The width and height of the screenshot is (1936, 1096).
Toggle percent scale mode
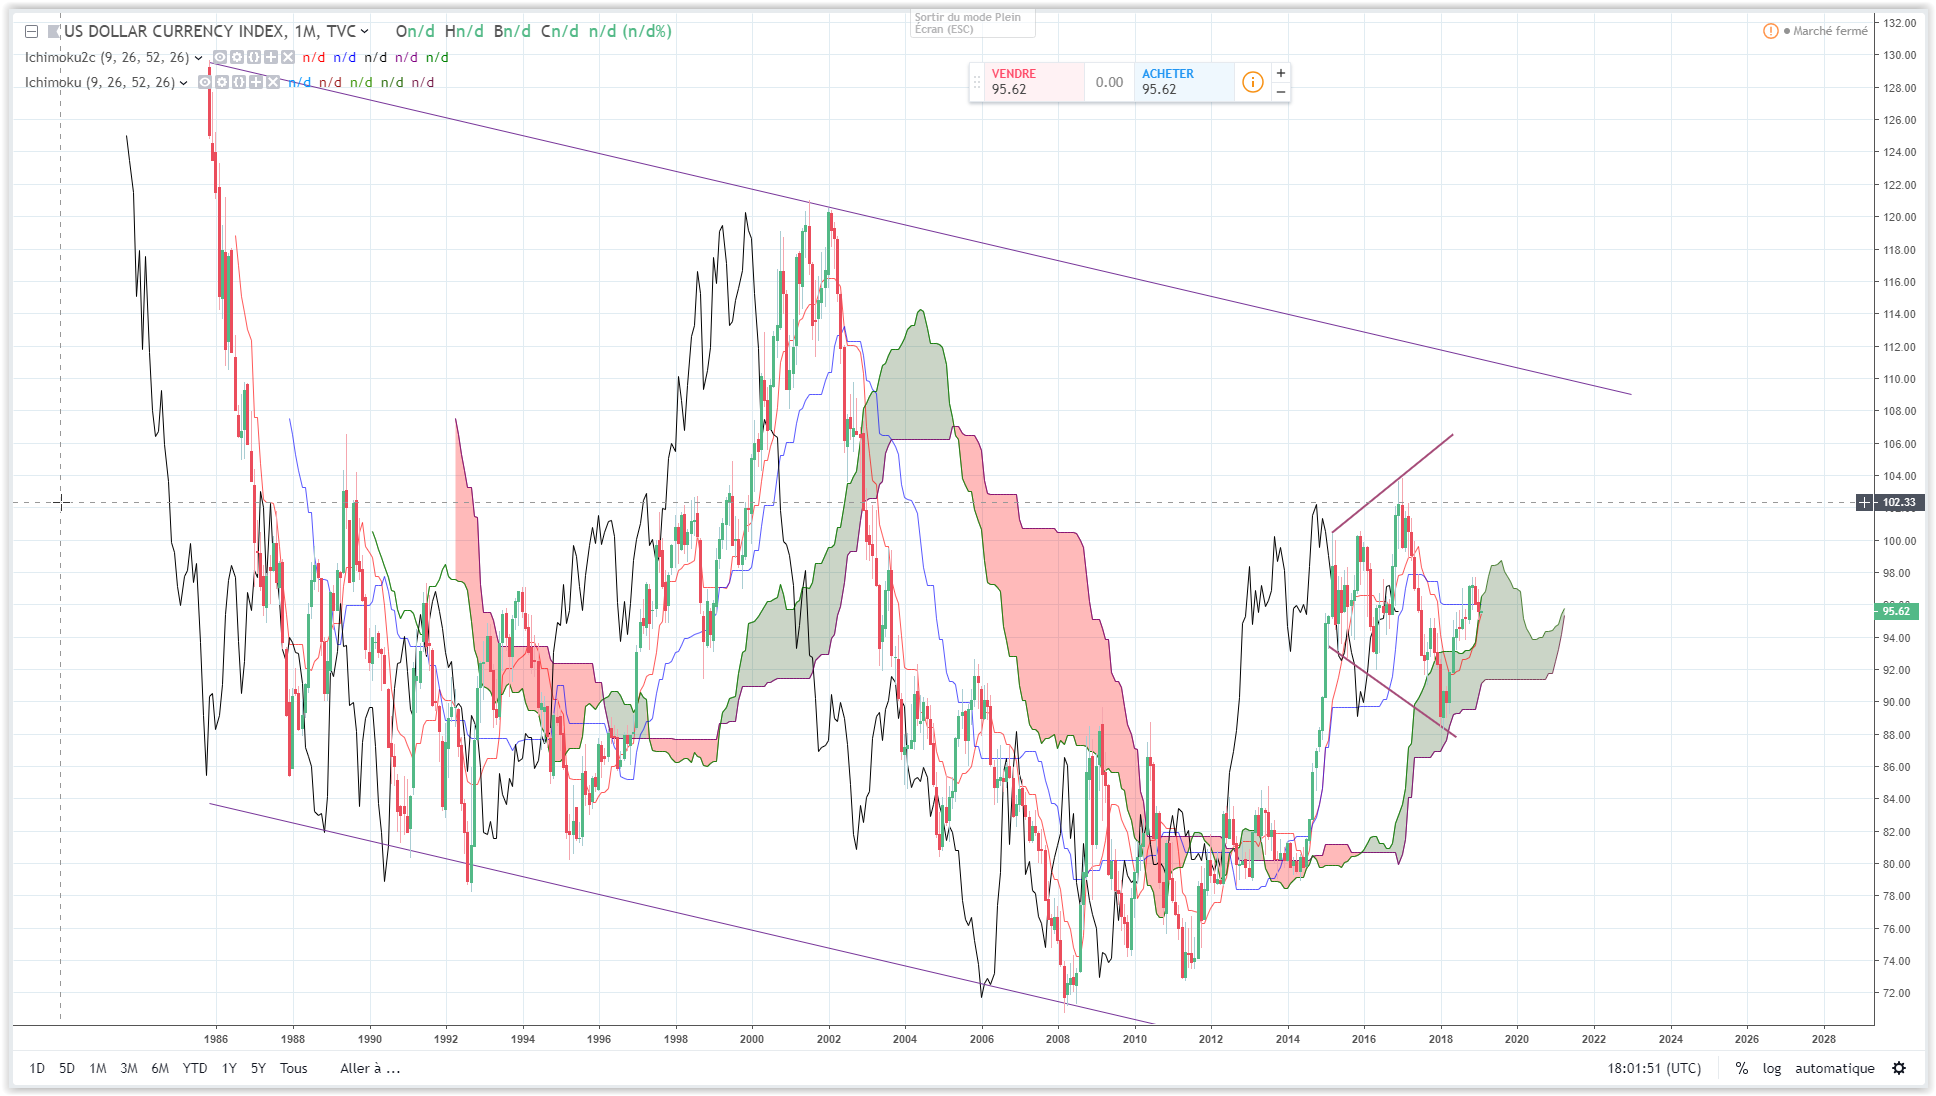click(1742, 1068)
